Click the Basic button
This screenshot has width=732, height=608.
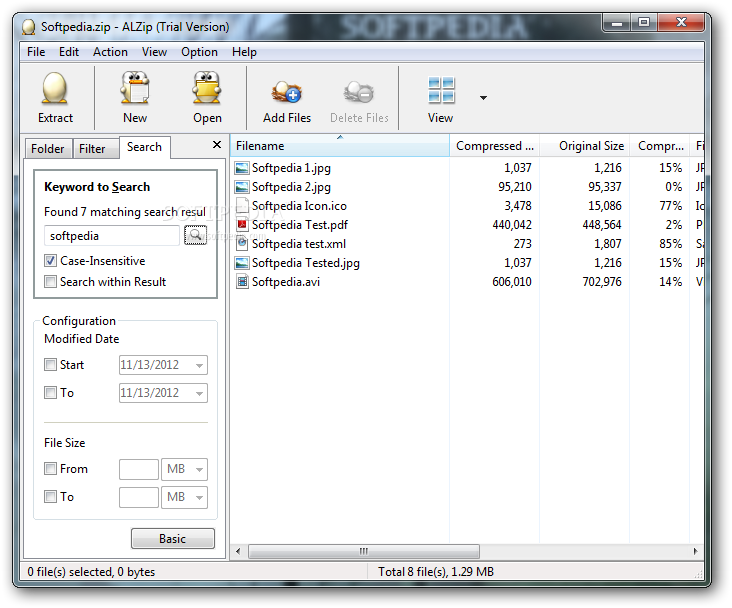173,538
